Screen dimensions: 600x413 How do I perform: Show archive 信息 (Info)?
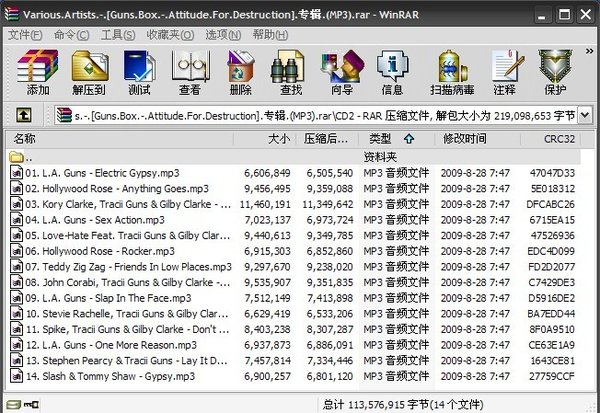pyautogui.click(x=392, y=72)
